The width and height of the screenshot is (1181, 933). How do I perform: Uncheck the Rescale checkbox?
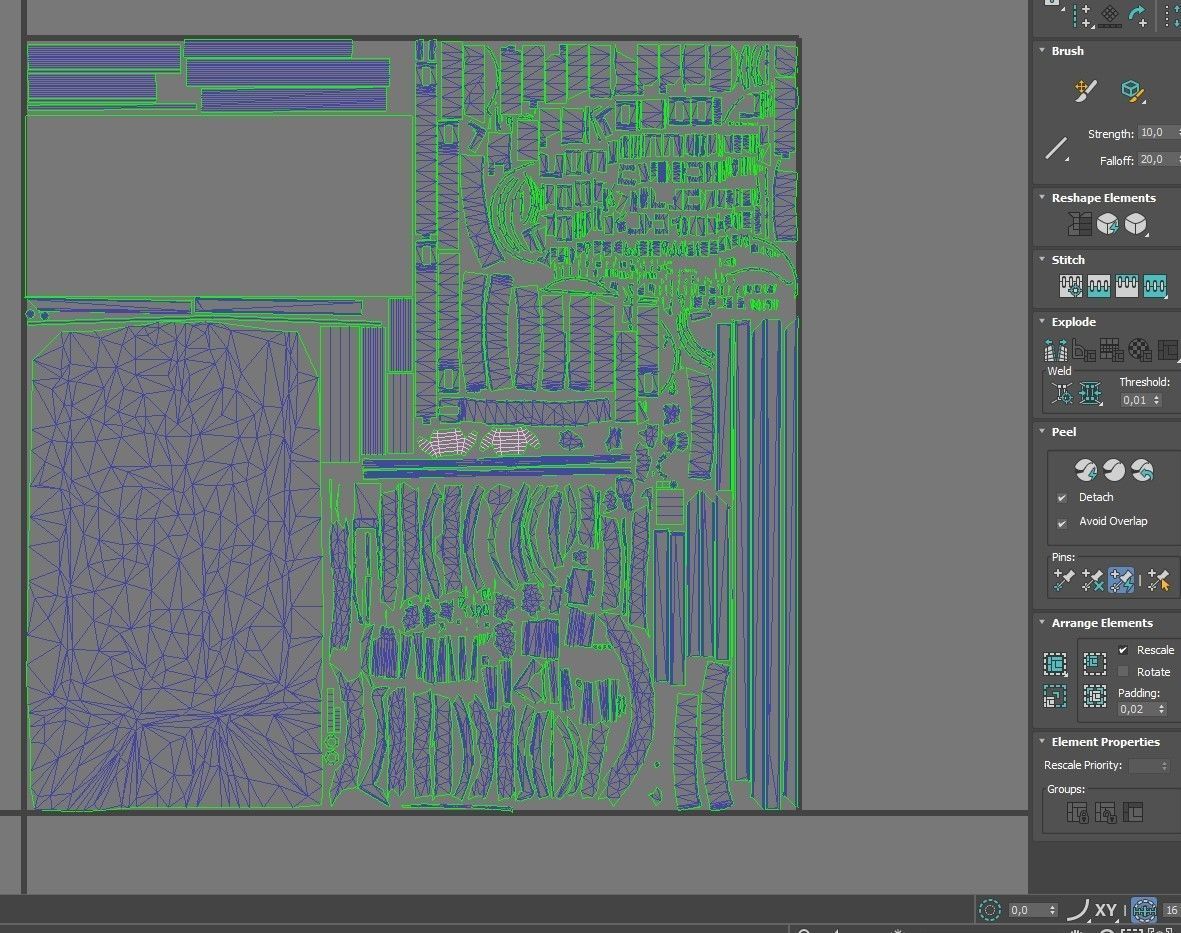point(1123,650)
